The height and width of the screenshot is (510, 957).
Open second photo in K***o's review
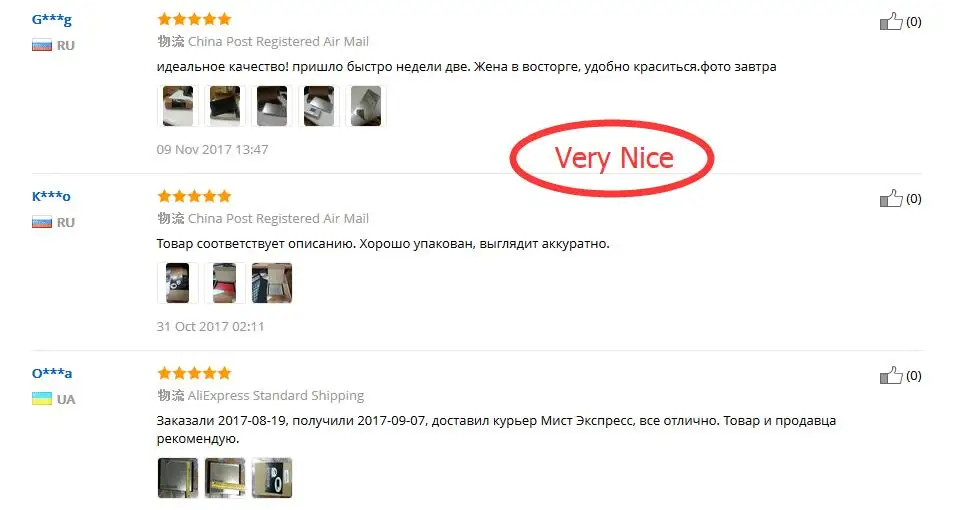tap(225, 282)
